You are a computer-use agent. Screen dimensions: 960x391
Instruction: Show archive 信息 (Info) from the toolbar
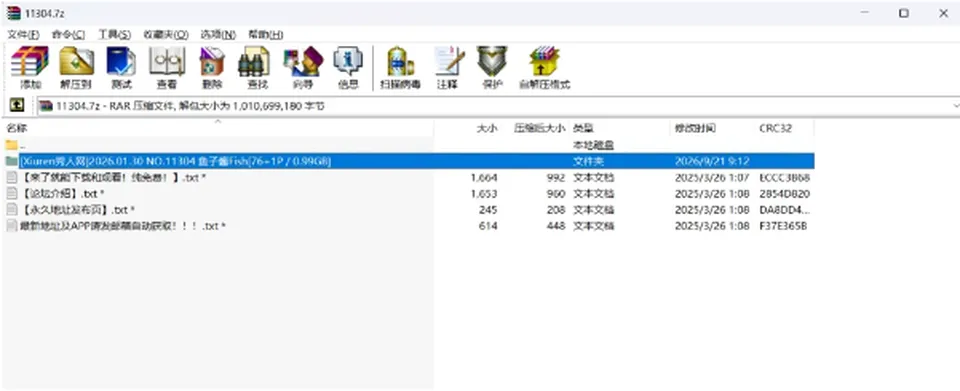point(348,67)
